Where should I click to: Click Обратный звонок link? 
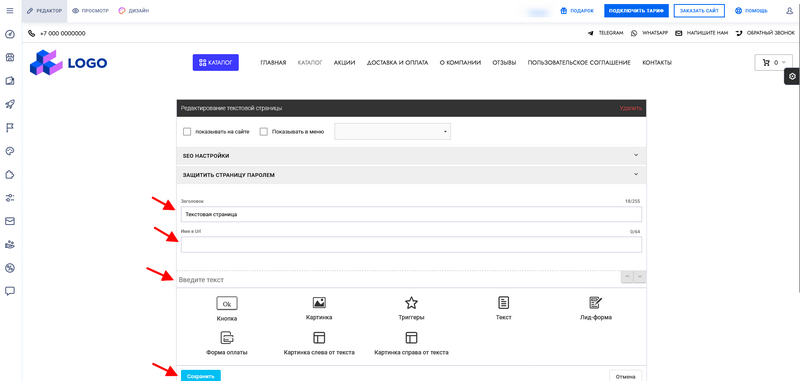coord(765,33)
